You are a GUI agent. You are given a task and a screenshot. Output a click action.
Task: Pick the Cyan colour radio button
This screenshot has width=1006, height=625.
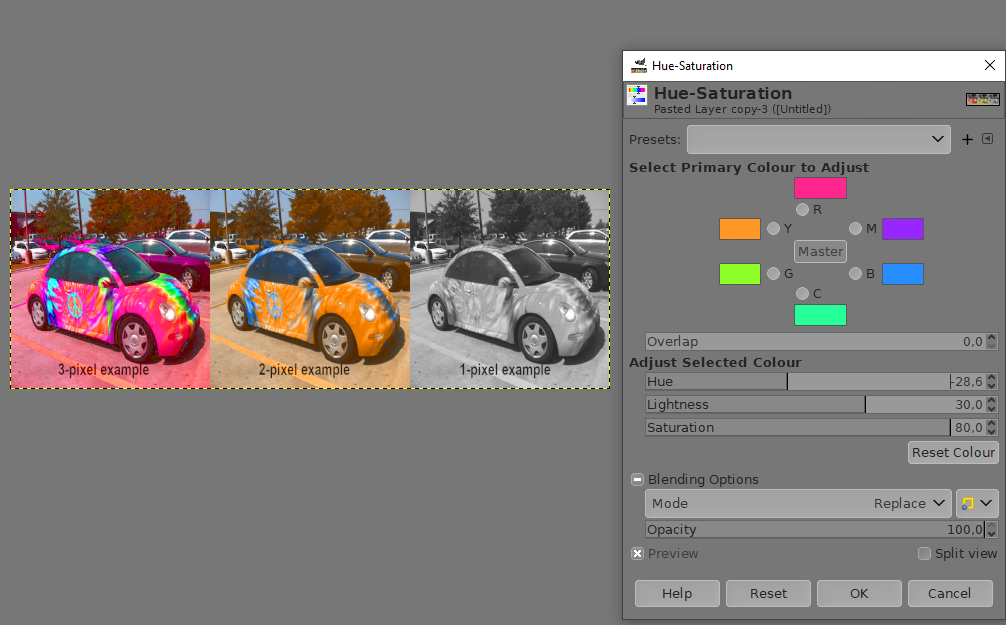click(802, 293)
